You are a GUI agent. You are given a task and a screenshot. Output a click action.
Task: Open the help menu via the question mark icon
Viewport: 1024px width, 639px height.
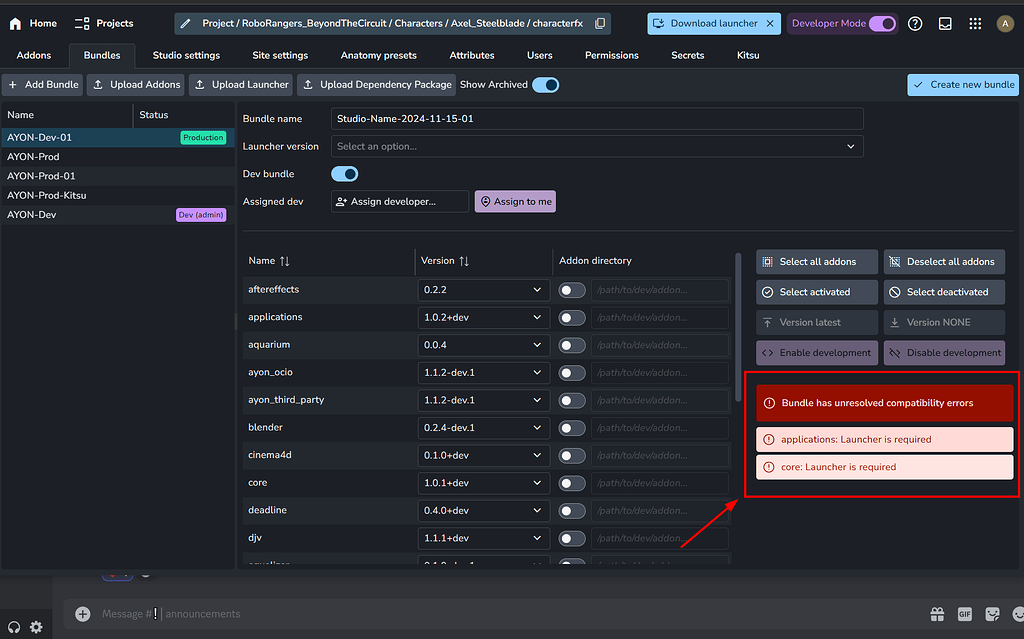(915, 23)
